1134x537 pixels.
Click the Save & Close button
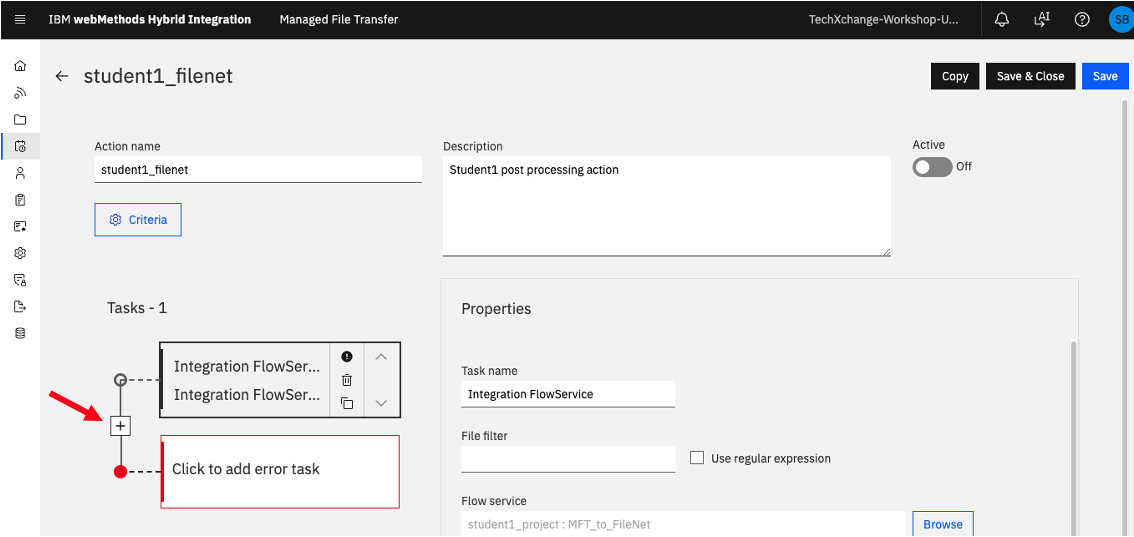point(1031,76)
